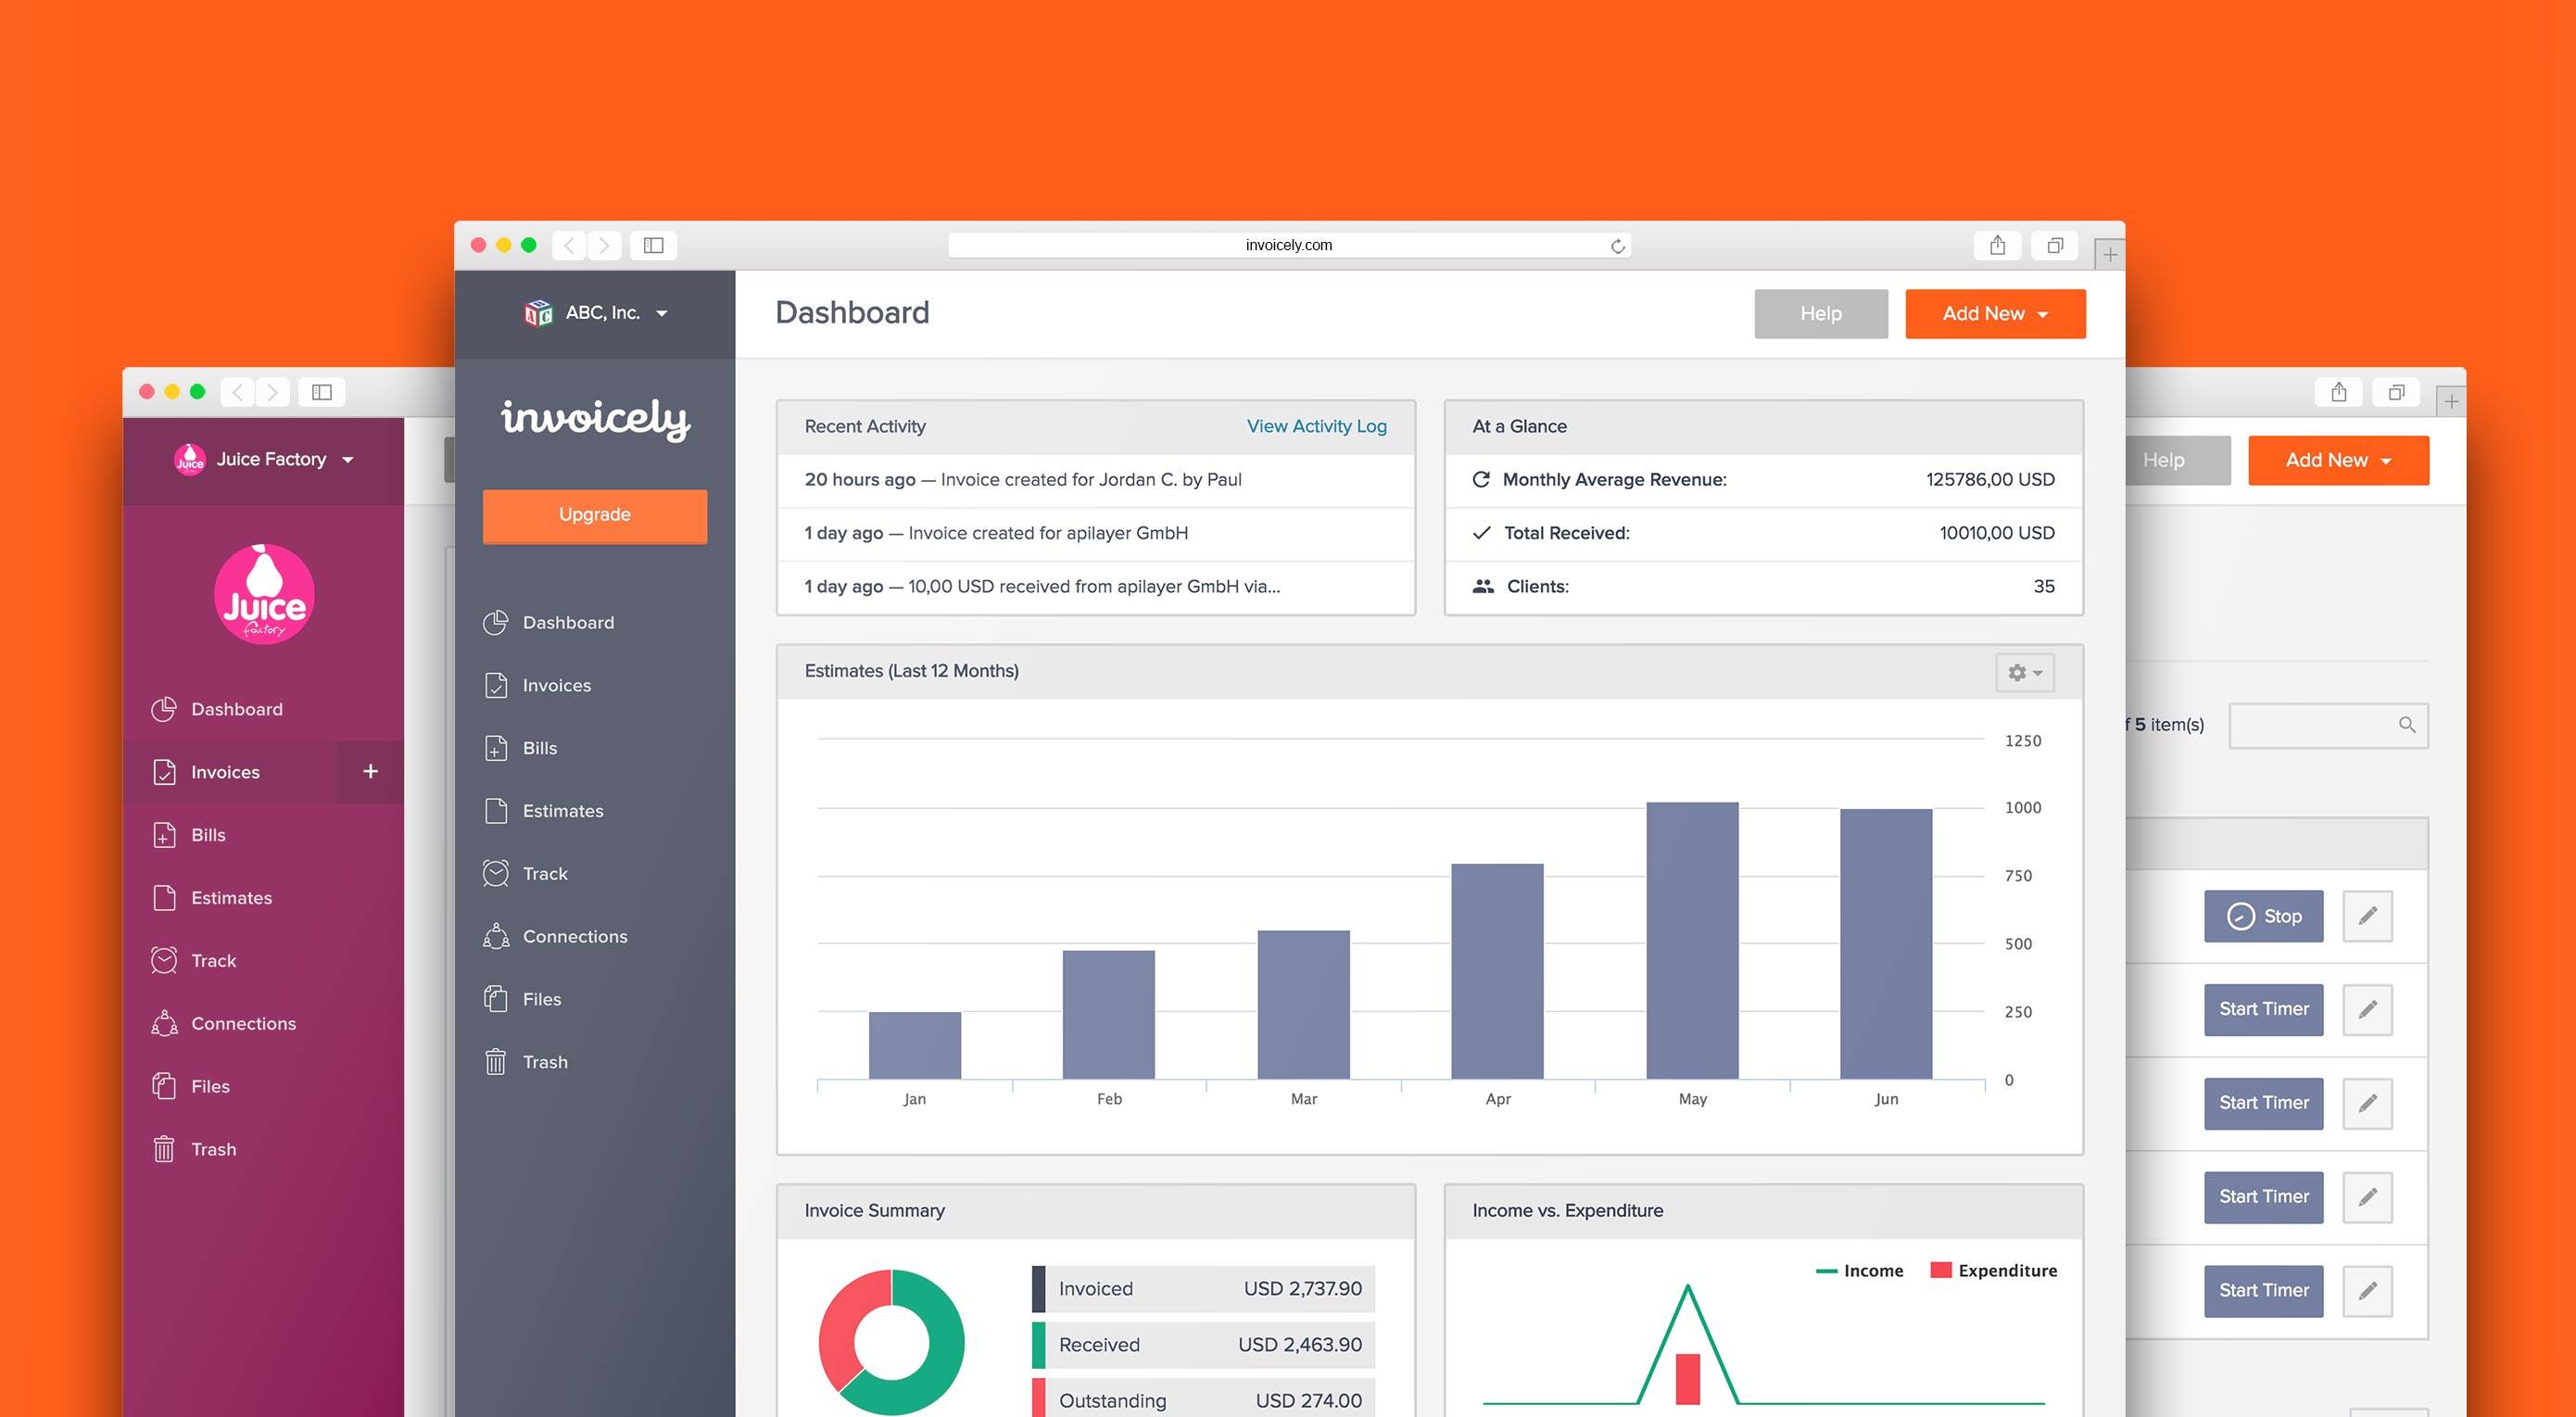2576x1417 pixels.
Task: Open the Add New dropdown on Dashboard
Action: (1994, 314)
